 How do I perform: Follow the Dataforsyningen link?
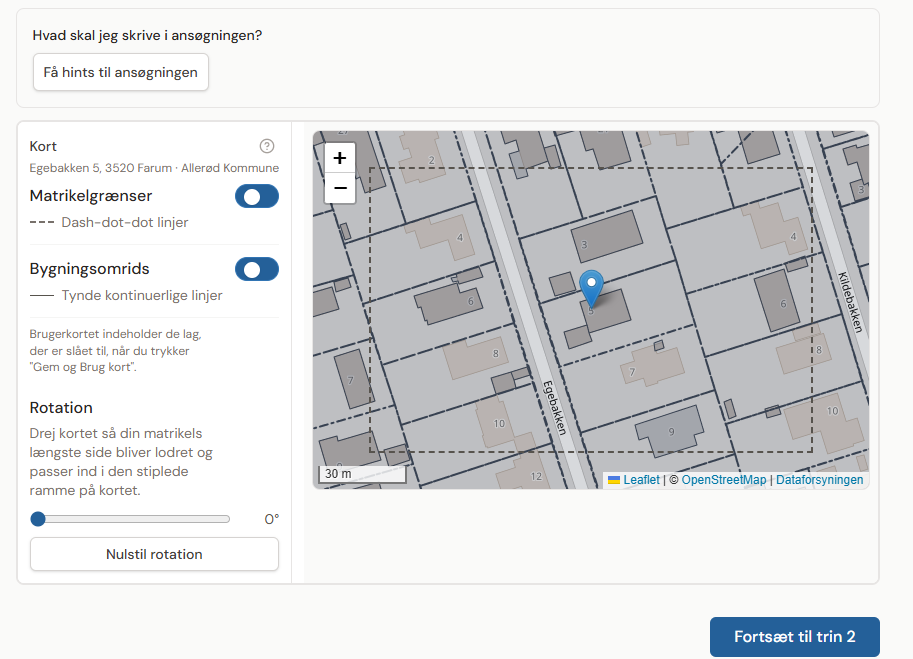819,480
